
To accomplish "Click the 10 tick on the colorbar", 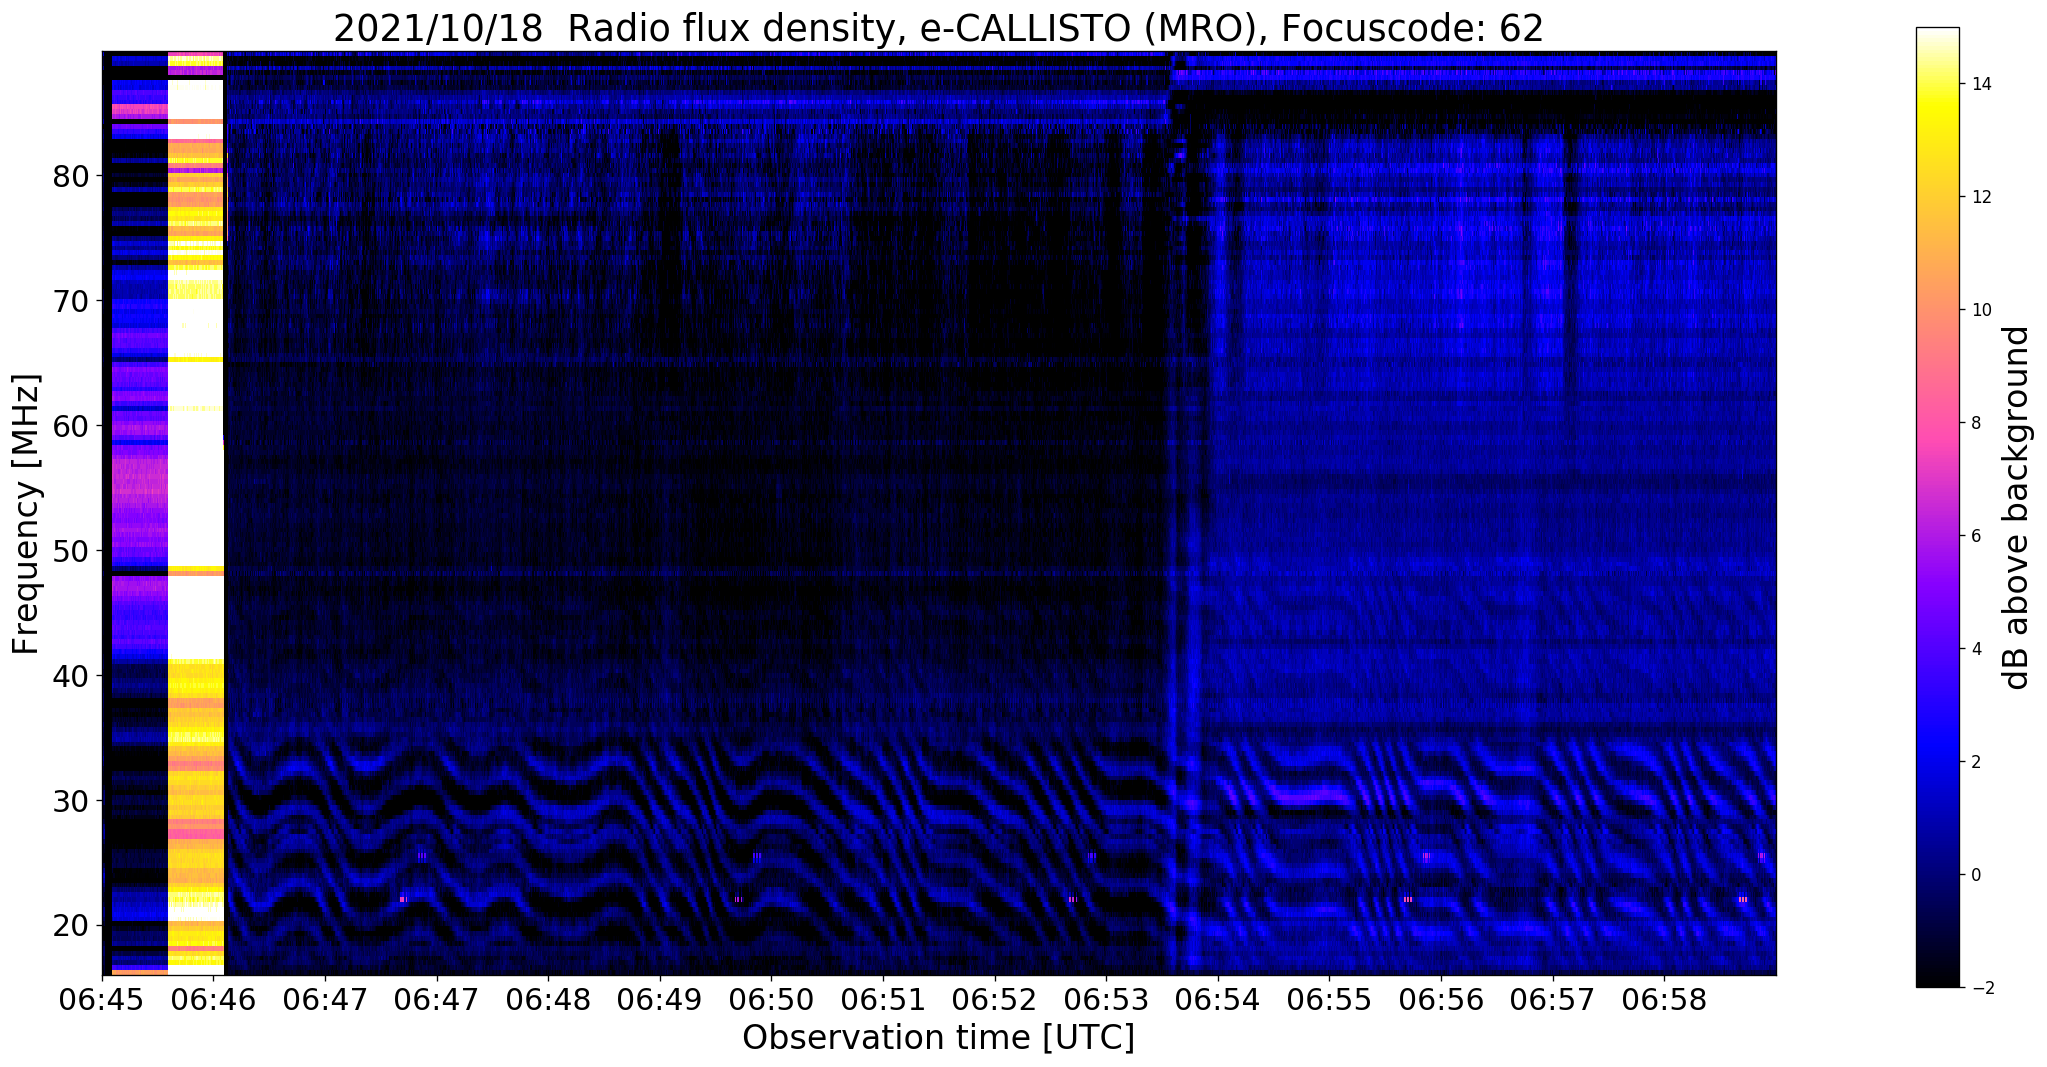I will (x=1981, y=310).
